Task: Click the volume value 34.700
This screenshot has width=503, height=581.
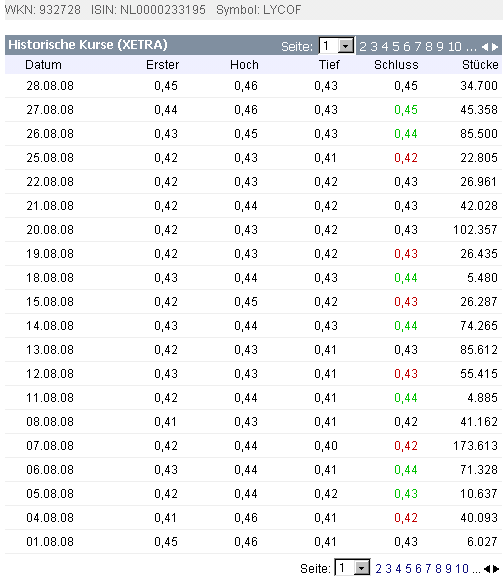Action: 479,86
